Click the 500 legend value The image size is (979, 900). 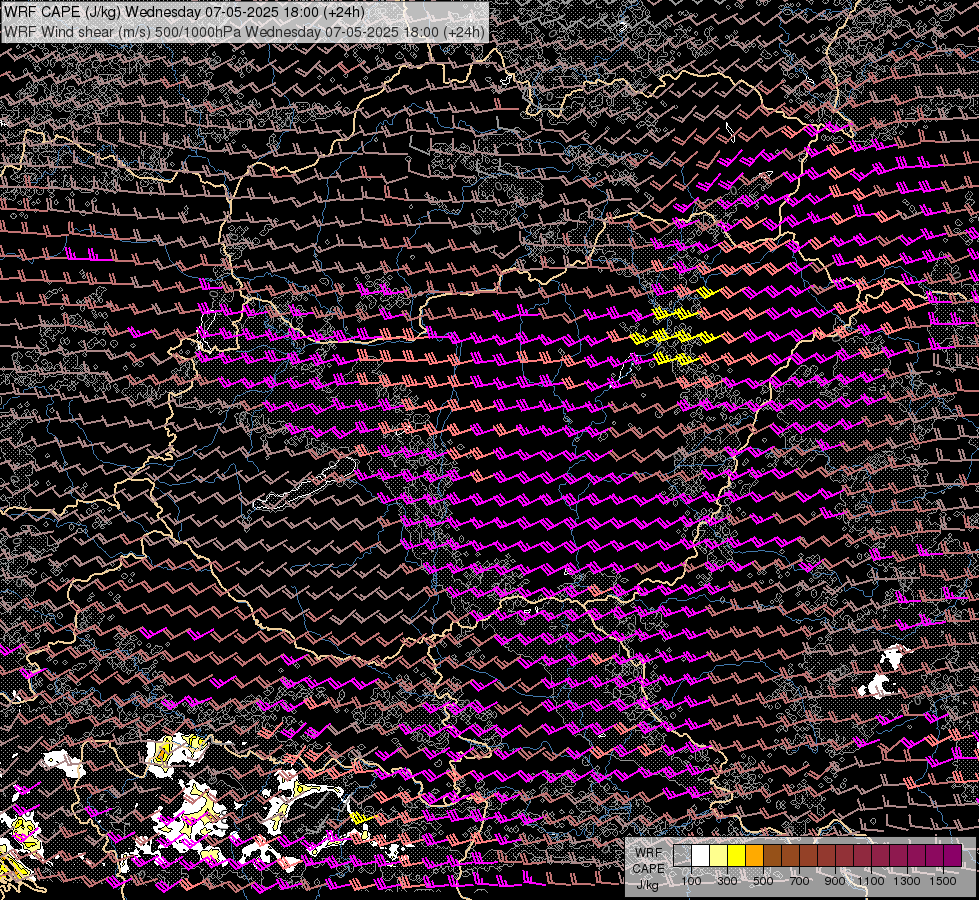763,881
